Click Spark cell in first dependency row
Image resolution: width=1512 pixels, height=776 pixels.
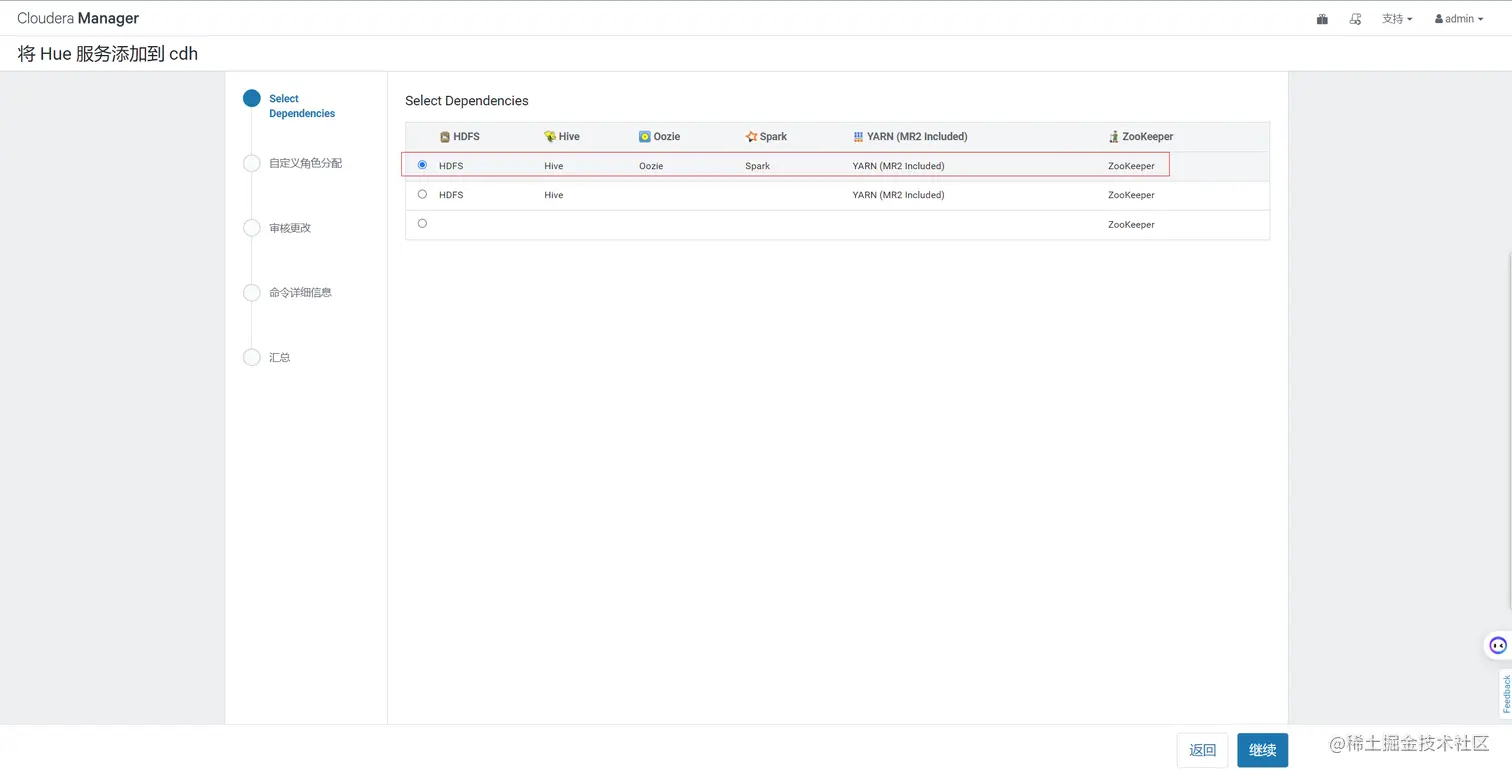pyautogui.click(x=757, y=166)
